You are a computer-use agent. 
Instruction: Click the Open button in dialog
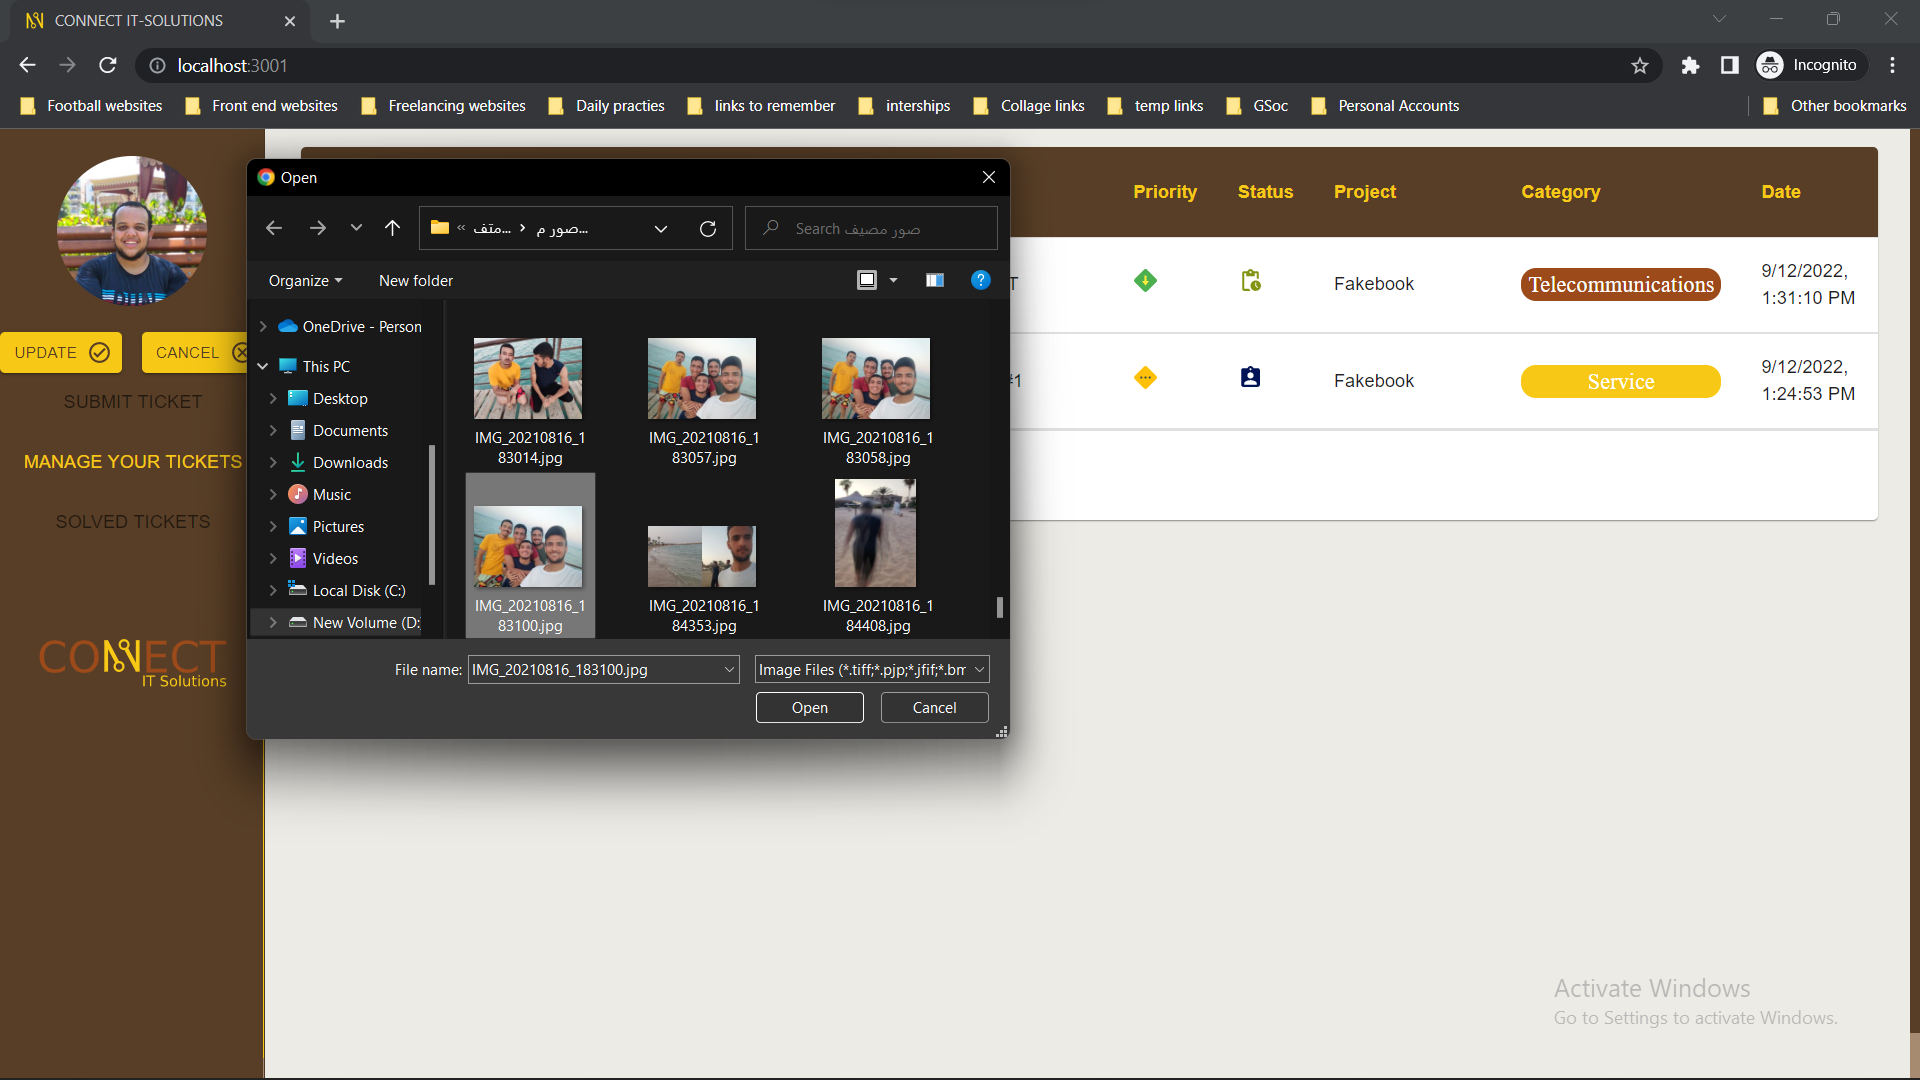[810, 708]
